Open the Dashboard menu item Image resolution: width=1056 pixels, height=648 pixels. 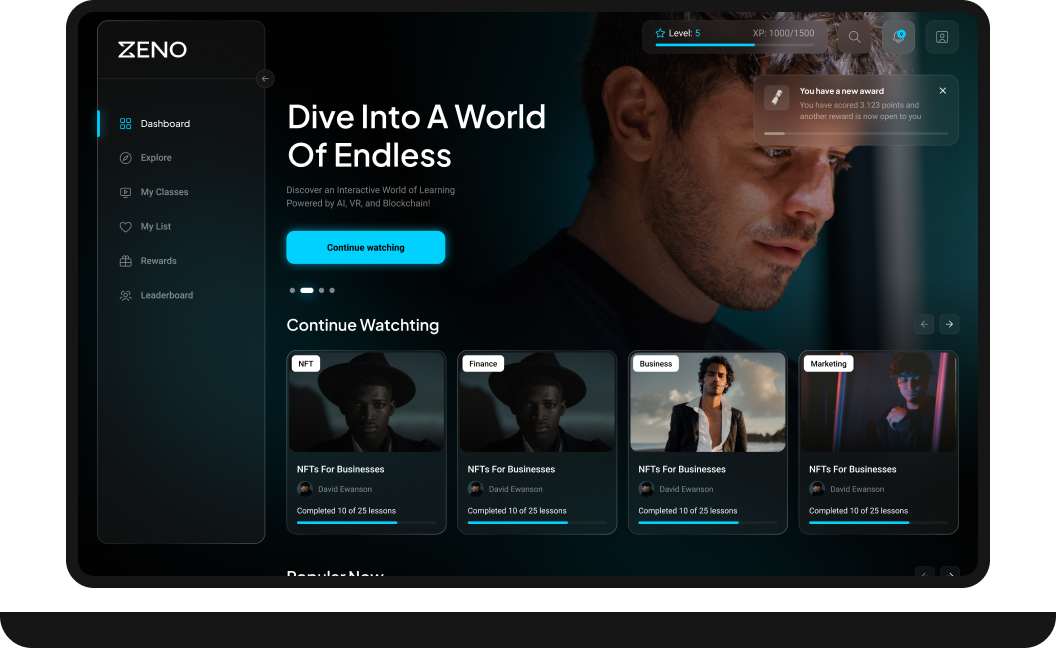[x=165, y=124]
